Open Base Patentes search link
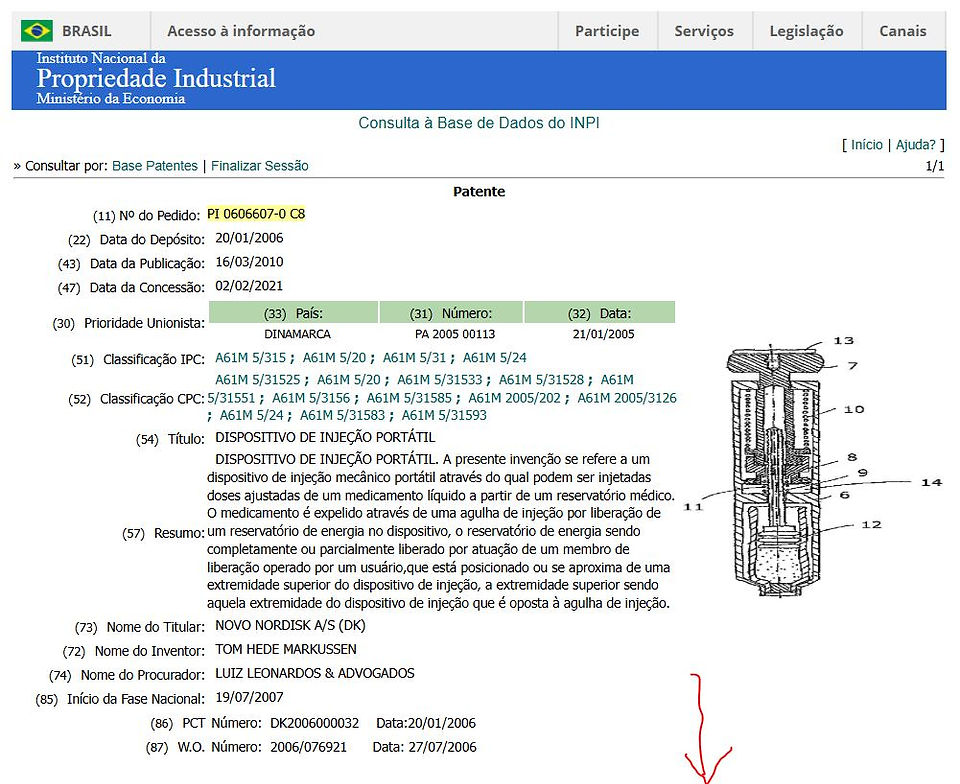 pos(155,166)
